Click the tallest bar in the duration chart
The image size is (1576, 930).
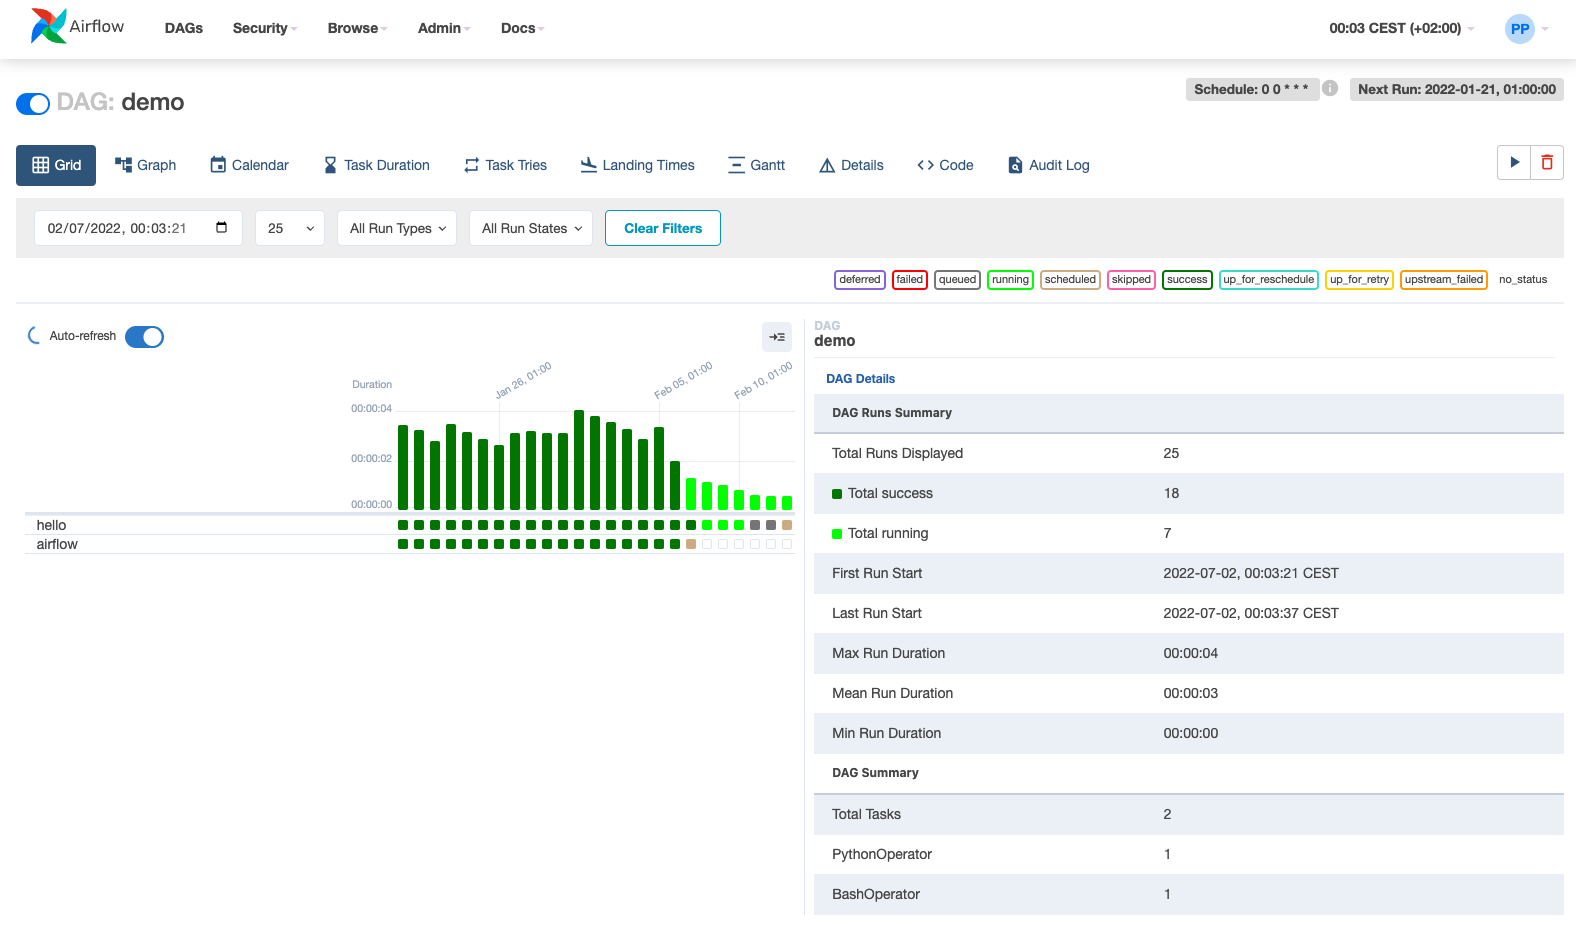(579, 460)
